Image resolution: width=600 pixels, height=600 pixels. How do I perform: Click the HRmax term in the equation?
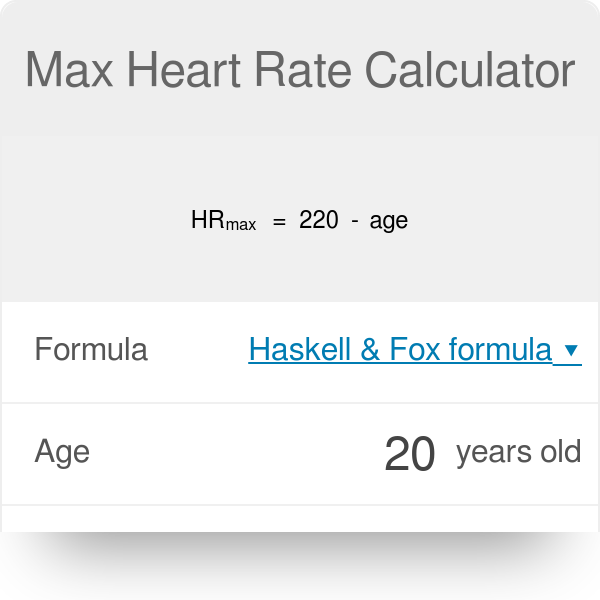(x=223, y=221)
